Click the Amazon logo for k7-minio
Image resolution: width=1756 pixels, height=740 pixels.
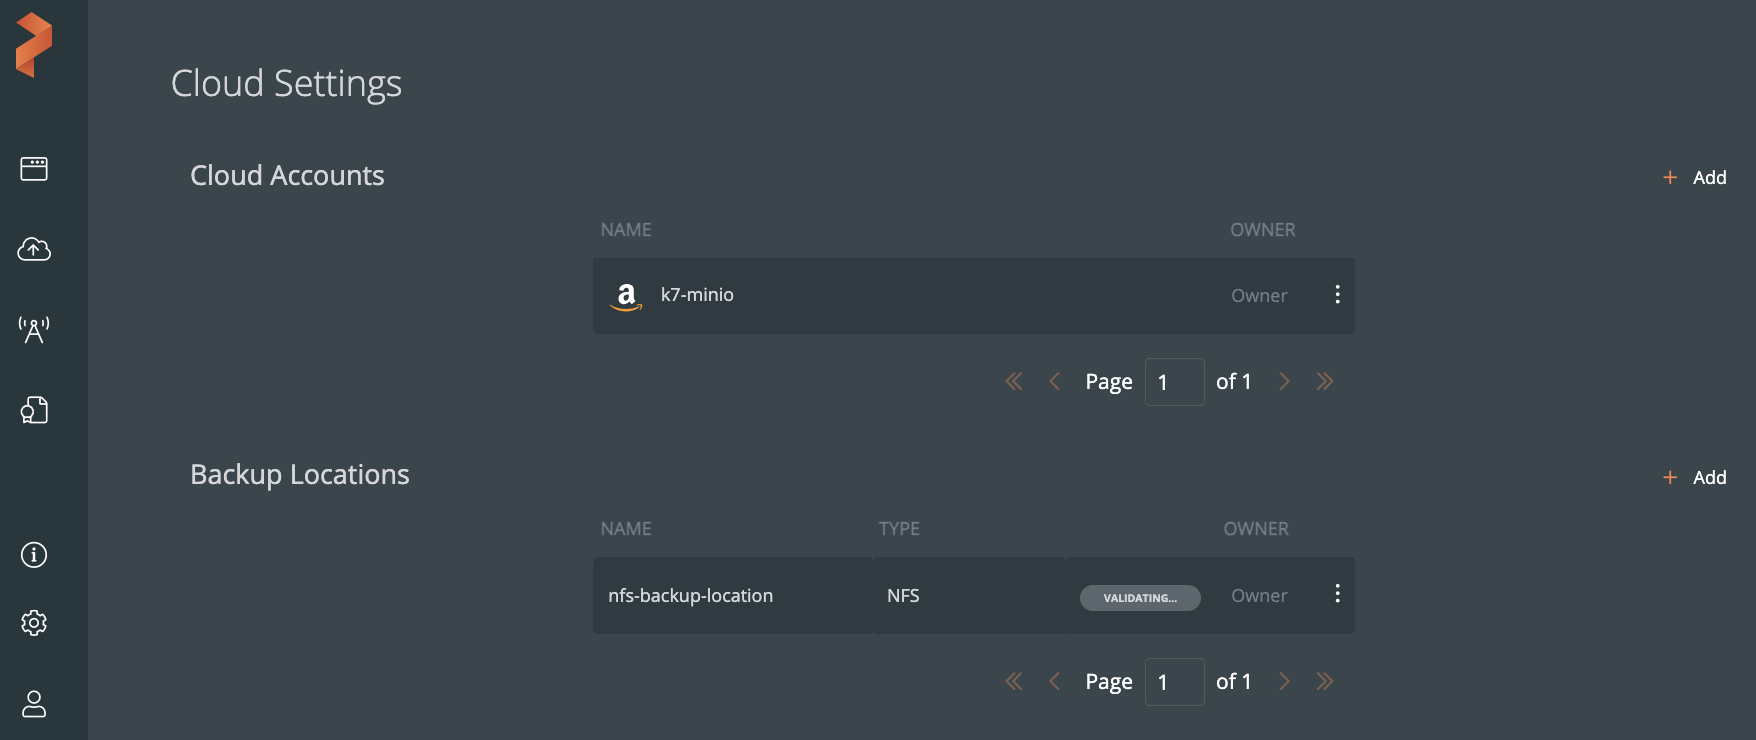[x=626, y=296]
